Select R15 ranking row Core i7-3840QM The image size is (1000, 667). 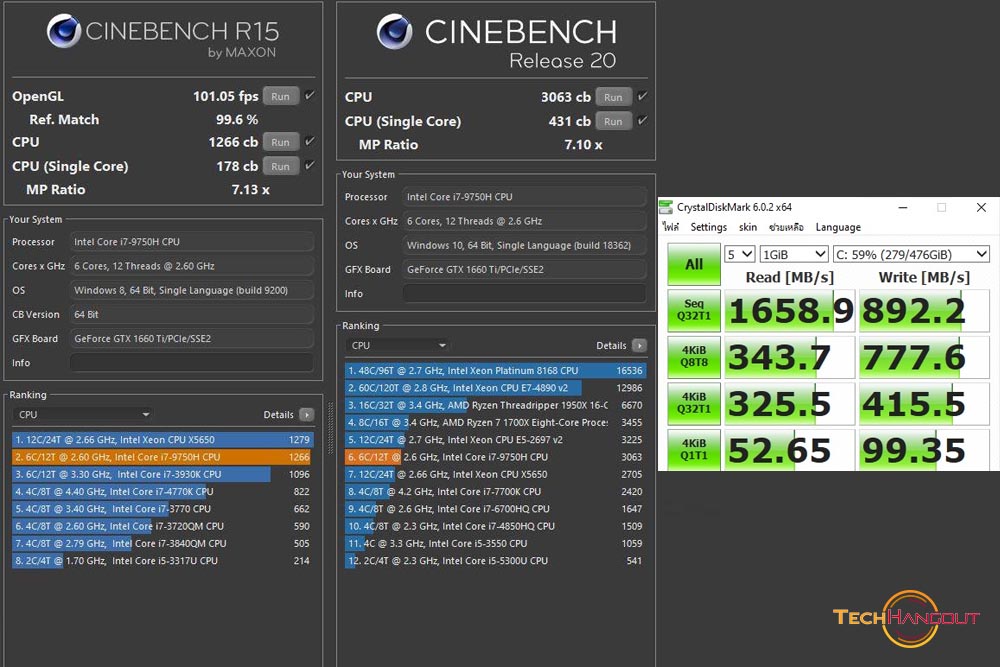[x=163, y=543]
